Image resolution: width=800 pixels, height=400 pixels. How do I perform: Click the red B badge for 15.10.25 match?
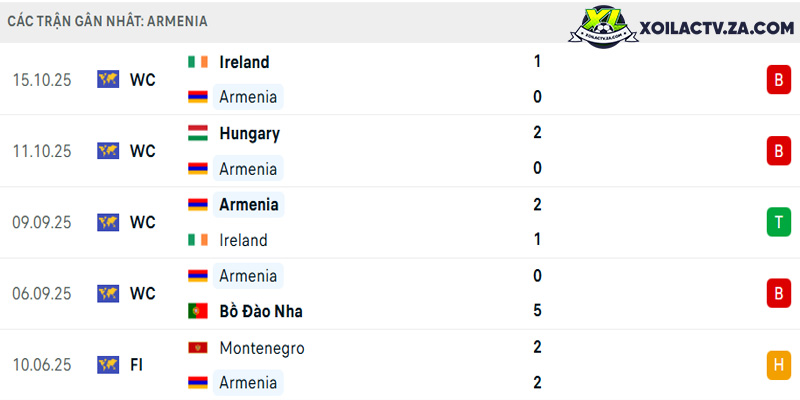[x=779, y=80]
